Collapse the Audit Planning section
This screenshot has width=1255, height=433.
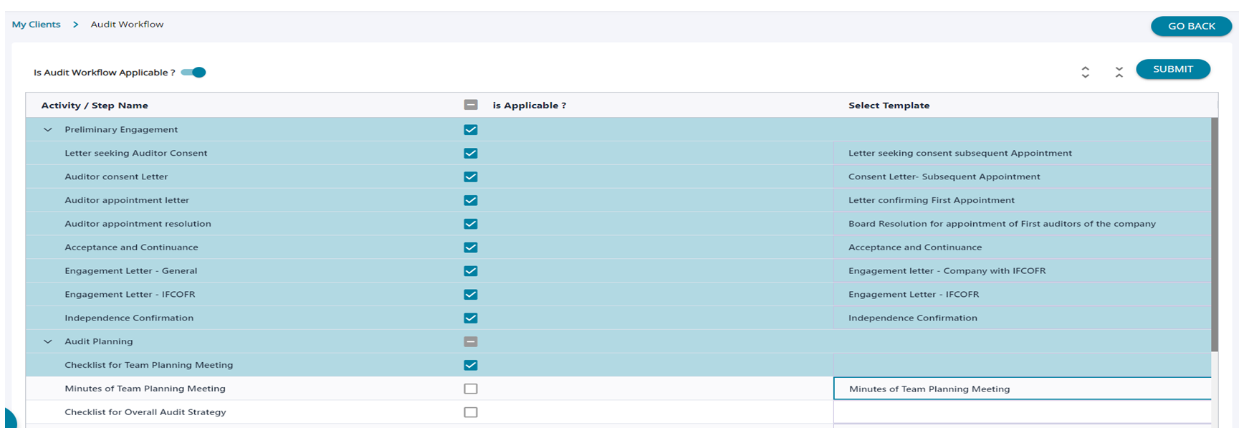48,342
